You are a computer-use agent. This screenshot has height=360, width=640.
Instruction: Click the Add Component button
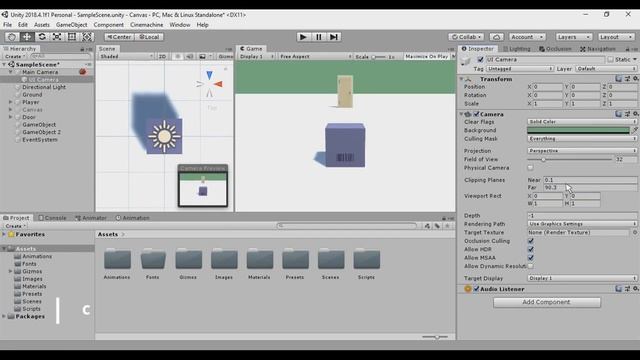coord(547,302)
